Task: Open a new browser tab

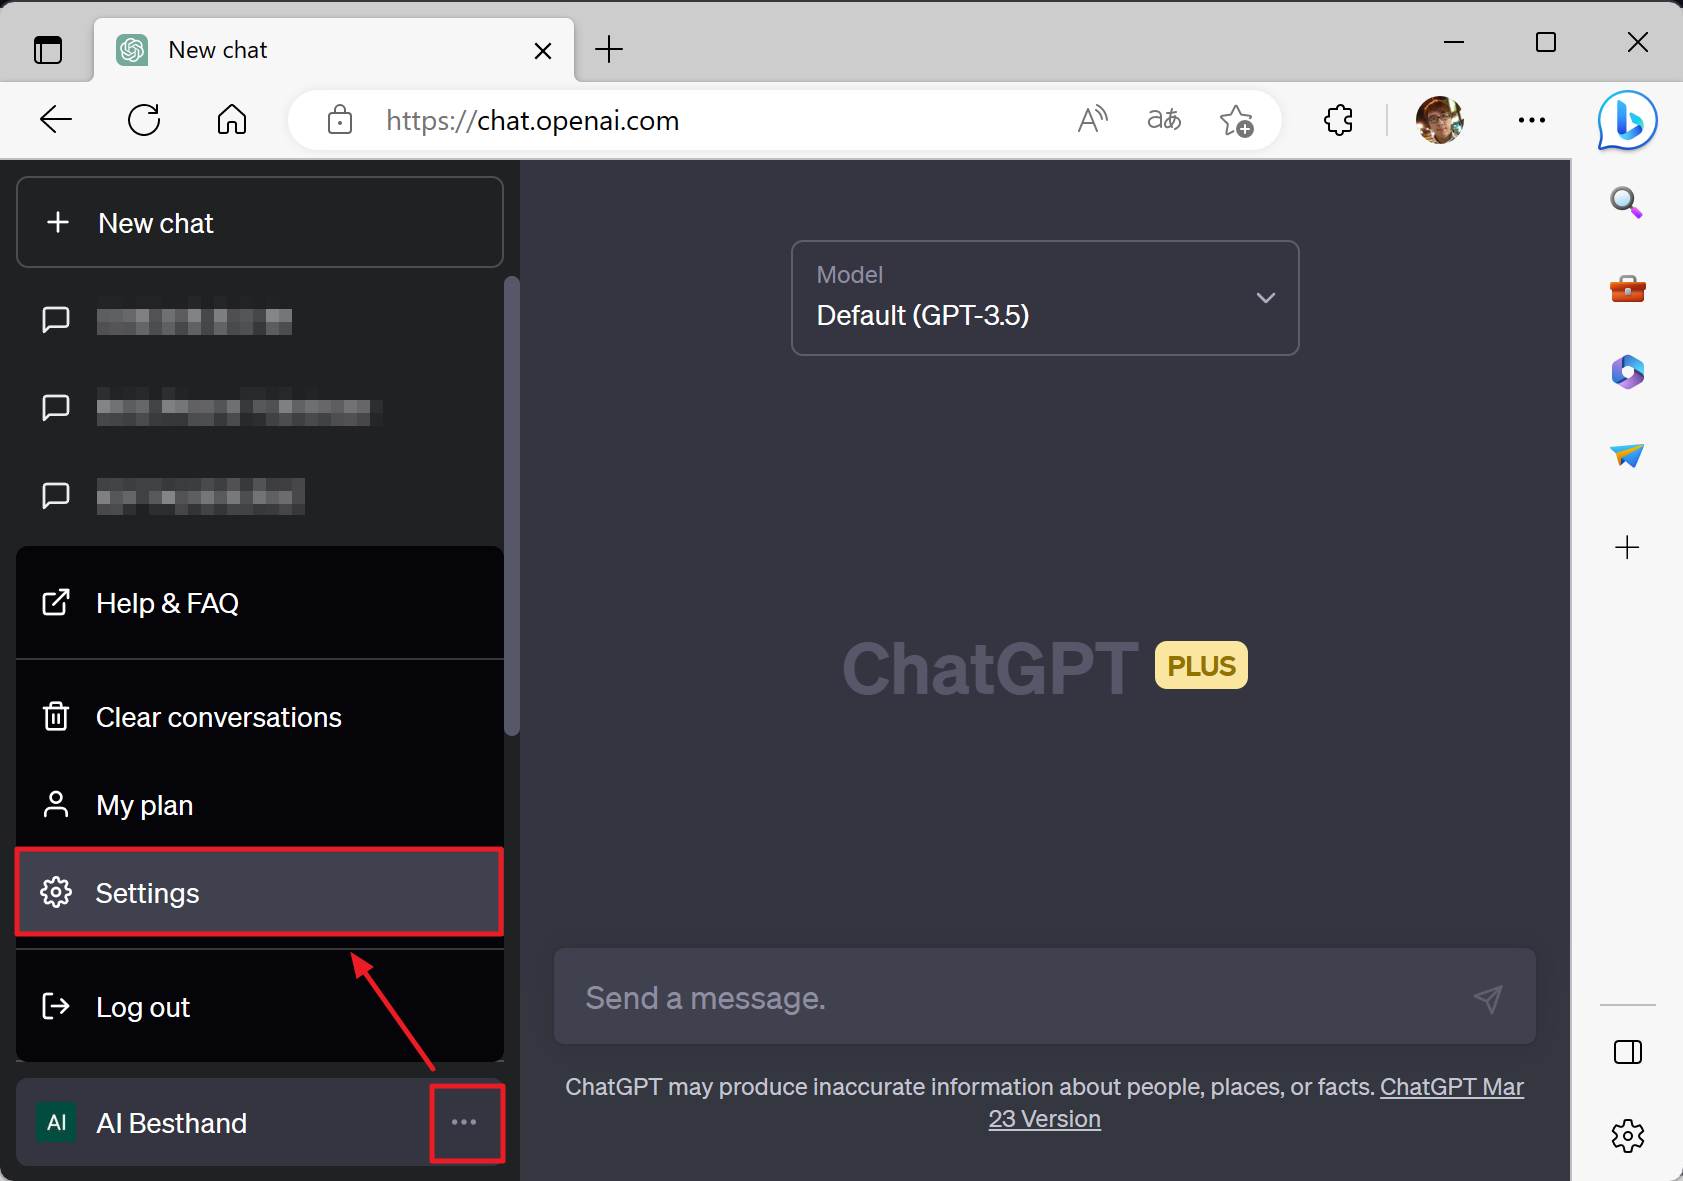Action: click(x=609, y=49)
